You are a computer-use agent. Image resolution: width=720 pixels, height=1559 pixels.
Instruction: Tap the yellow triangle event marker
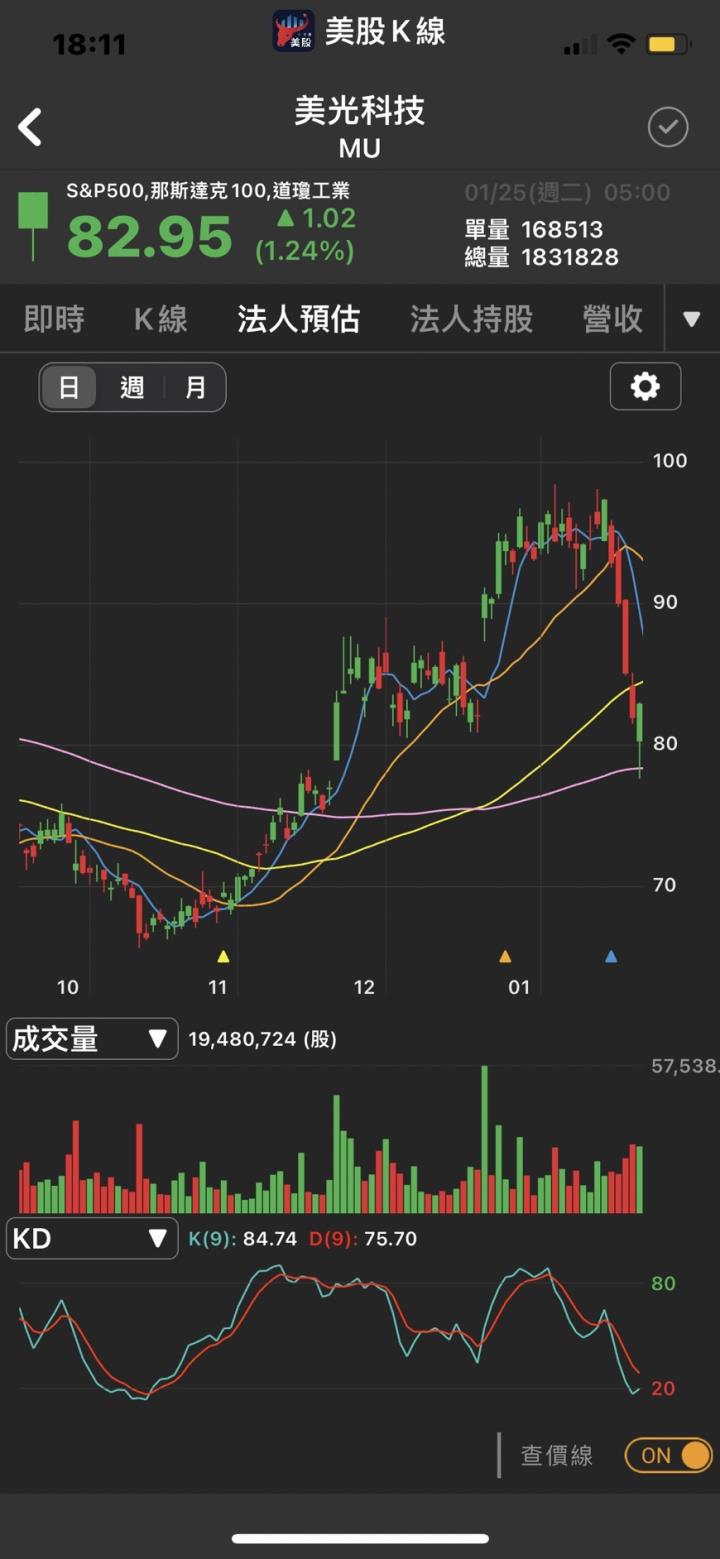click(x=223, y=957)
